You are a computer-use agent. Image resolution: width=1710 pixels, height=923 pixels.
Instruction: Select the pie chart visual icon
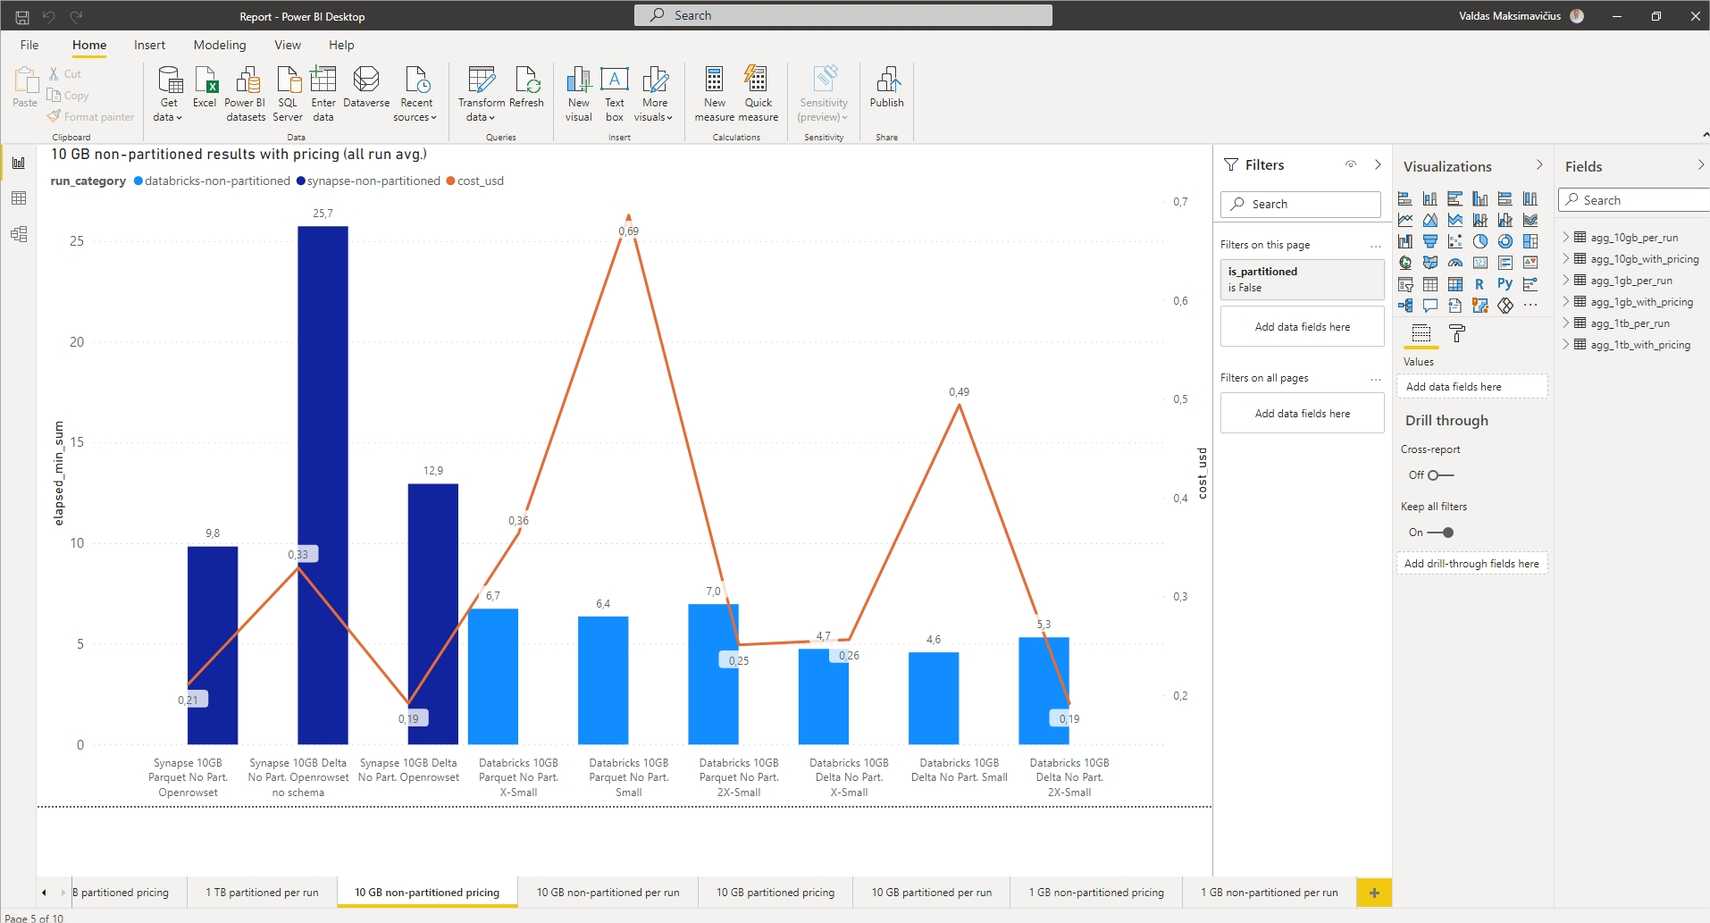click(x=1480, y=241)
